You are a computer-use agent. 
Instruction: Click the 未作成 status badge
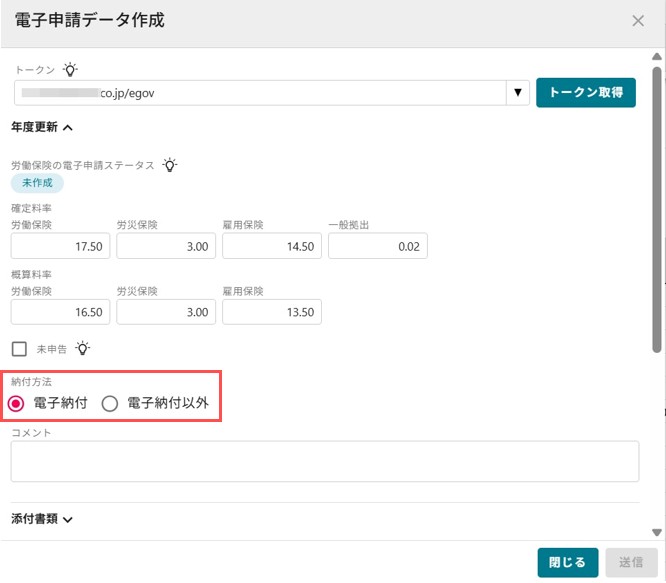pos(37,183)
